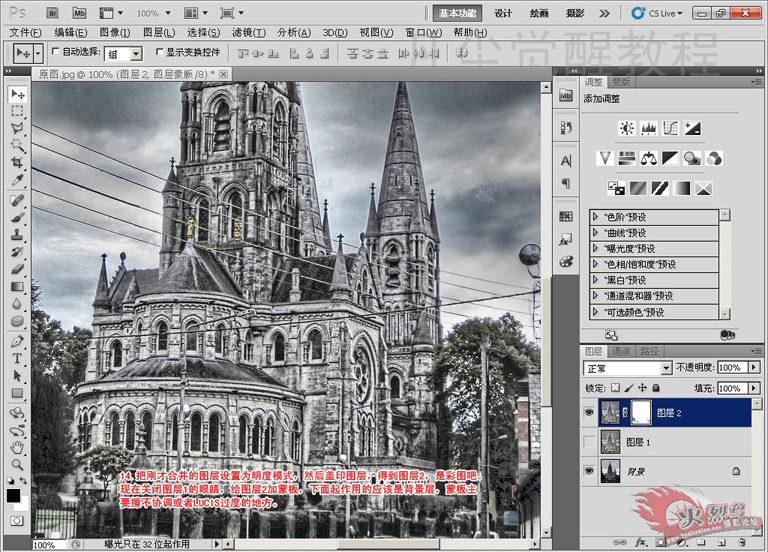Select the History Brush tool
This screenshot has width=768, height=552.
pos(17,252)
